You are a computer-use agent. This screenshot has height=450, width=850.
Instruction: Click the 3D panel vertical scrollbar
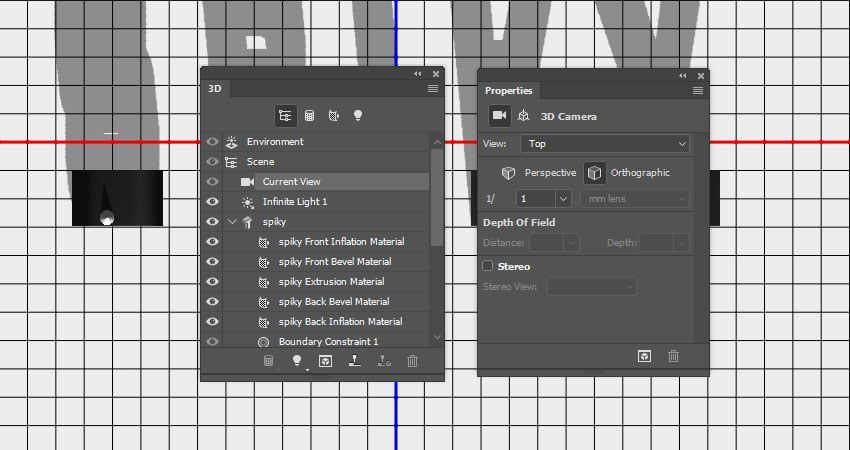click(x=437, y=196)
